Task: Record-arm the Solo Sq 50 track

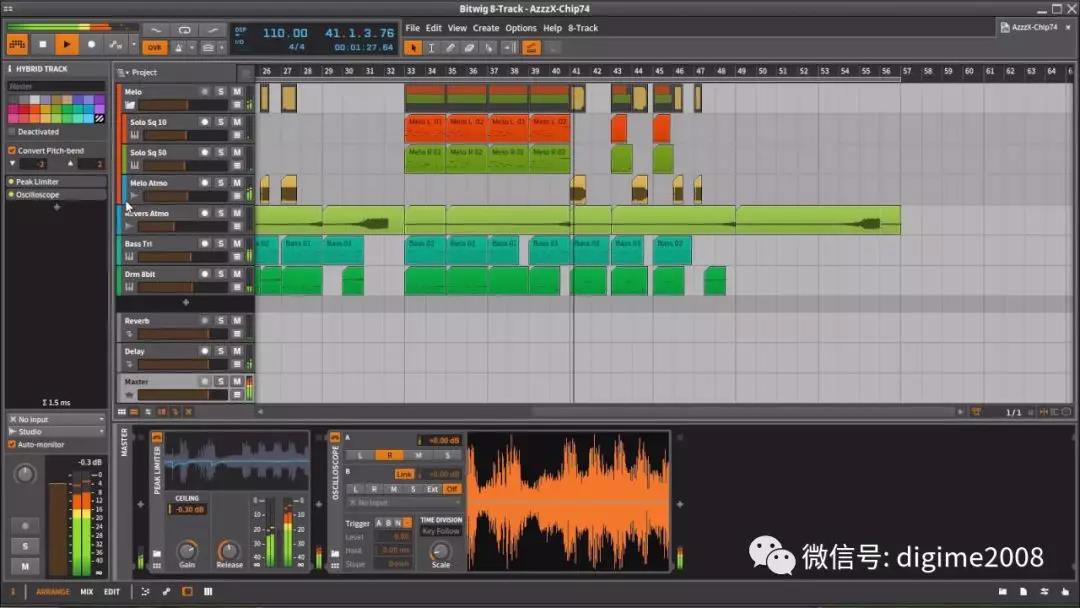Action: tap(205, 152)
